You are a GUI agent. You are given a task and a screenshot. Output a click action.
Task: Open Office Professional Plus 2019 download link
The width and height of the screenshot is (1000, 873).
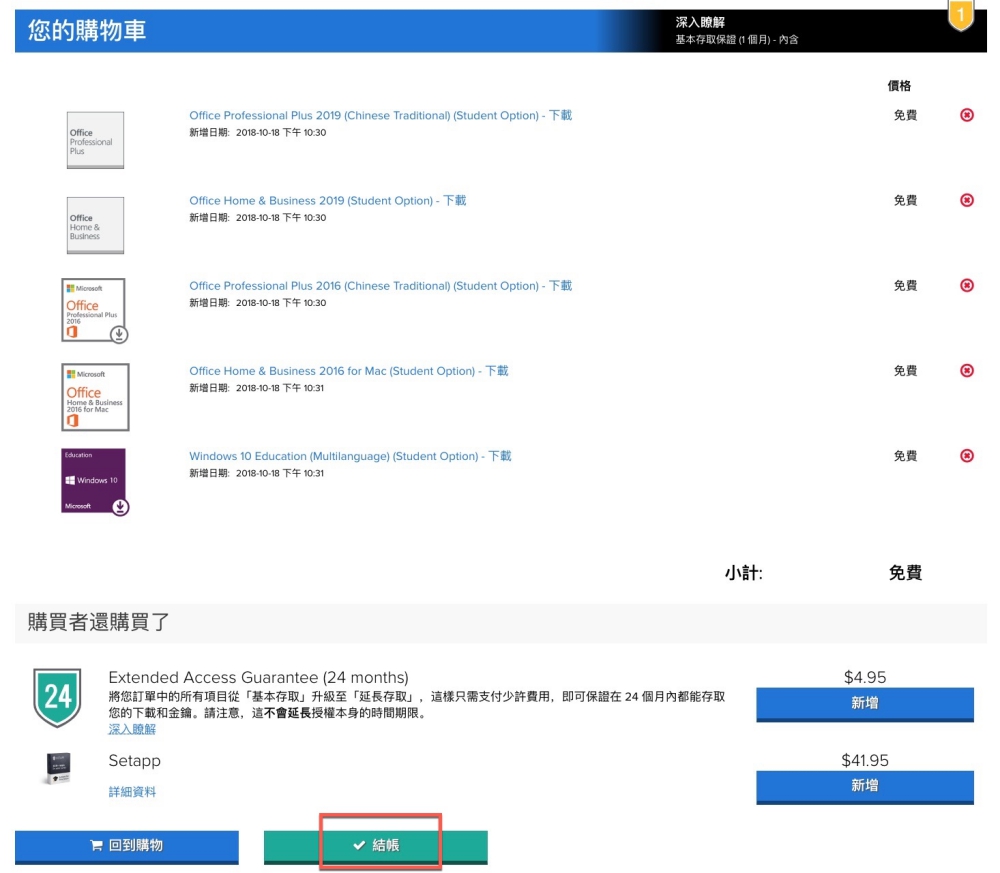[x=380, y=116]
